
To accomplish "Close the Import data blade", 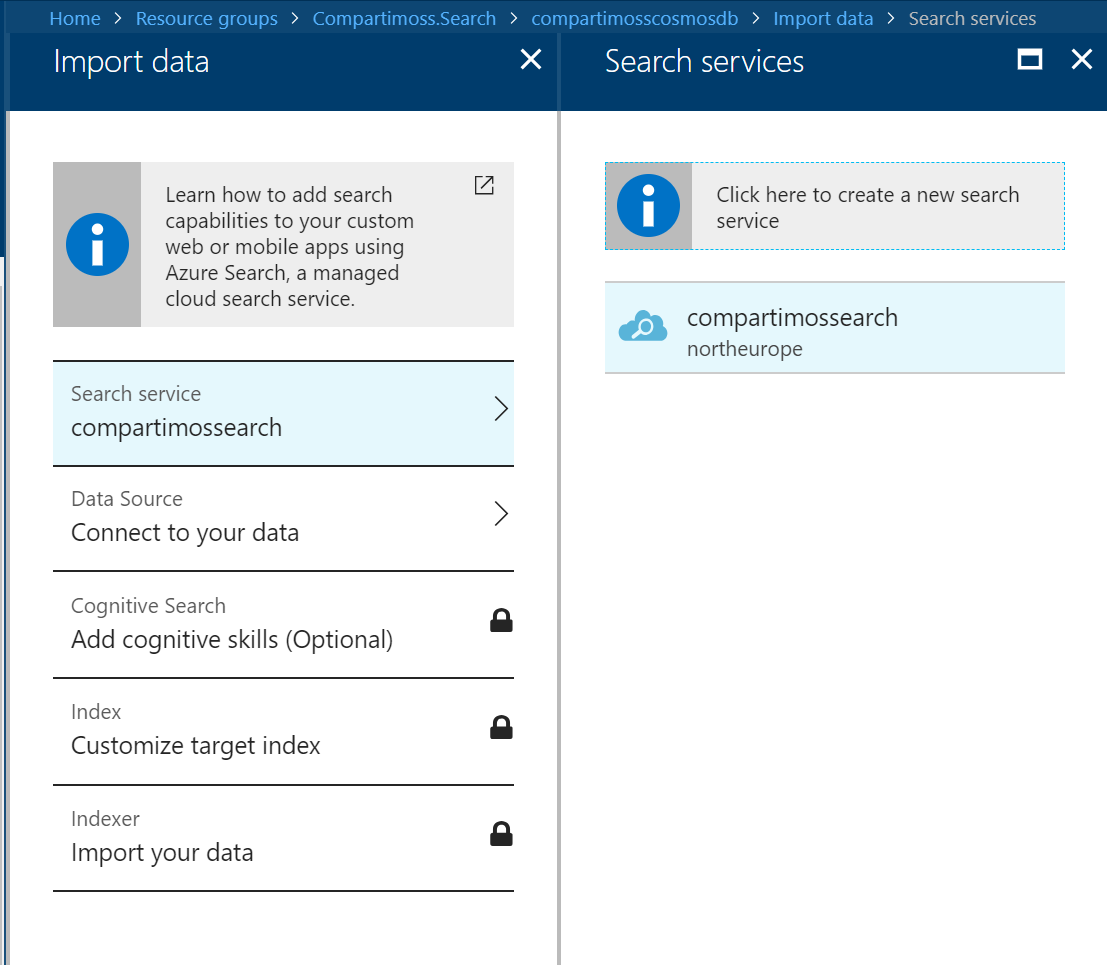I will pos(531,59).
